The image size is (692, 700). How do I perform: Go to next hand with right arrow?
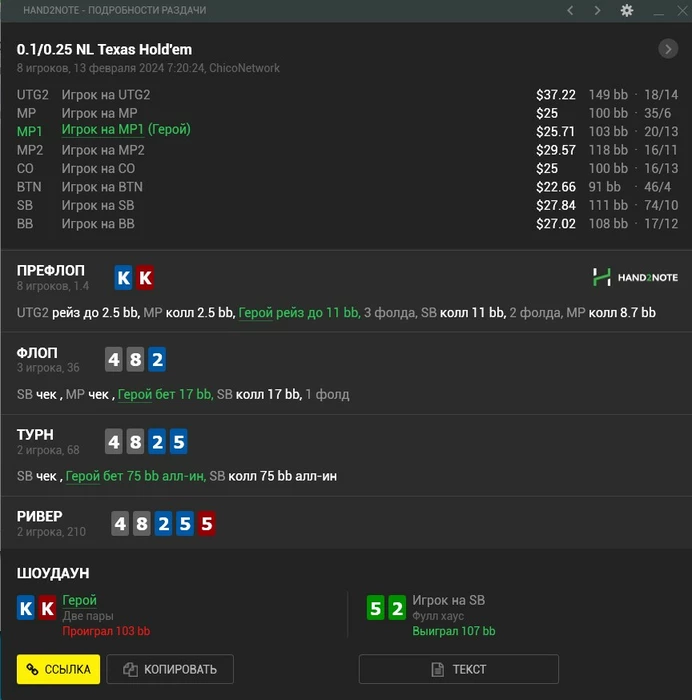click(597, 10)
